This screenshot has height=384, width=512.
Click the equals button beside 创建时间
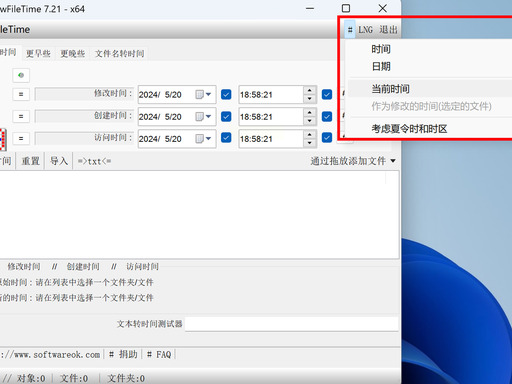[x=21, y=116]
